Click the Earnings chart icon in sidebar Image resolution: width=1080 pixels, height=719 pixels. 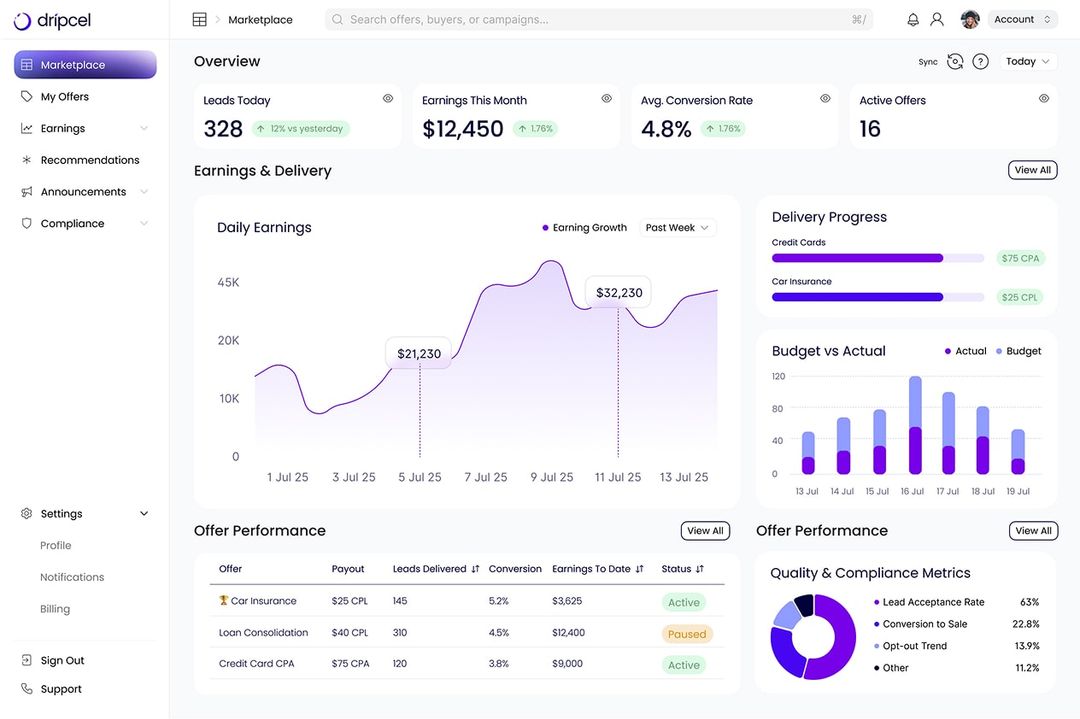[24, 127]
